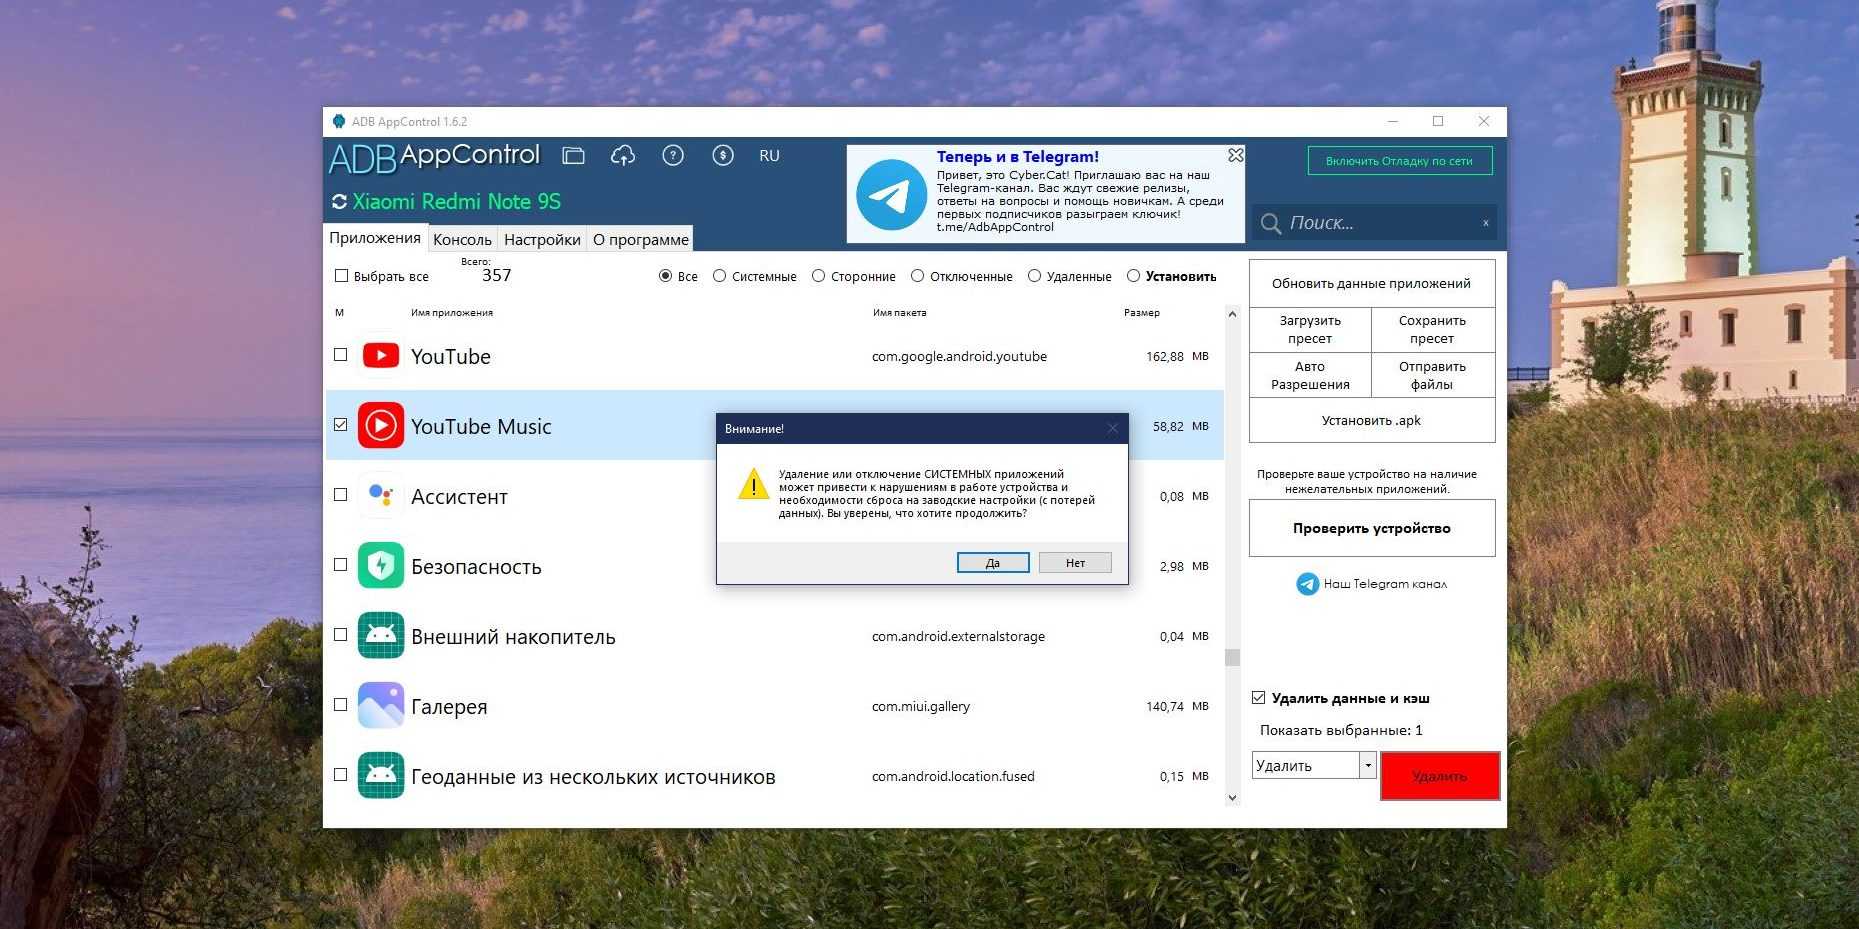The width and height of the screenshot is (1859, 929).
Task: Switch to the Консоль tab
Action: (x=462, y=240)
